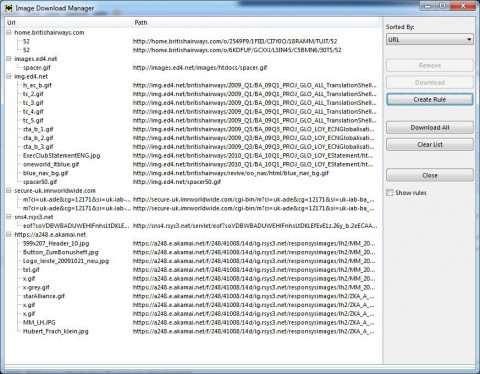This screenshot has height=374, width=480.
Task: Select the img.ed4.net node label
Action: tap(31, 76)
